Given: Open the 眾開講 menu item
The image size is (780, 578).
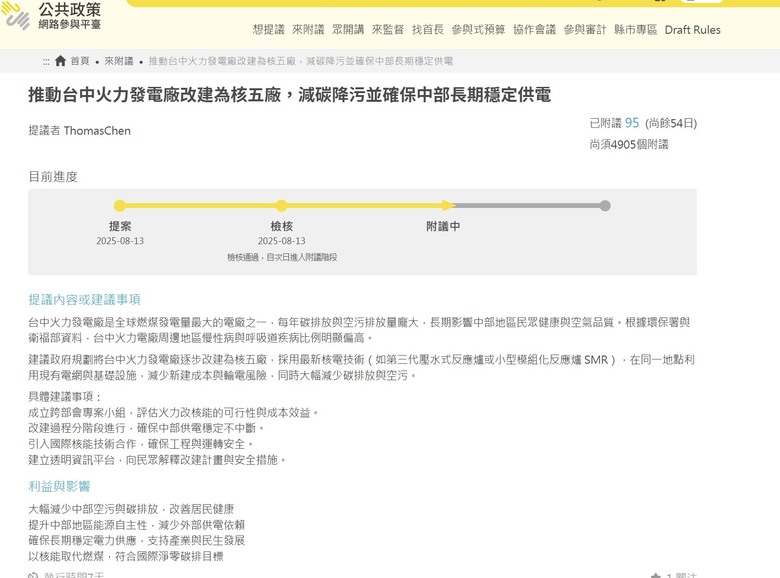Looking at the screenshot, I should pyautogui.click(x=348, y=30).
